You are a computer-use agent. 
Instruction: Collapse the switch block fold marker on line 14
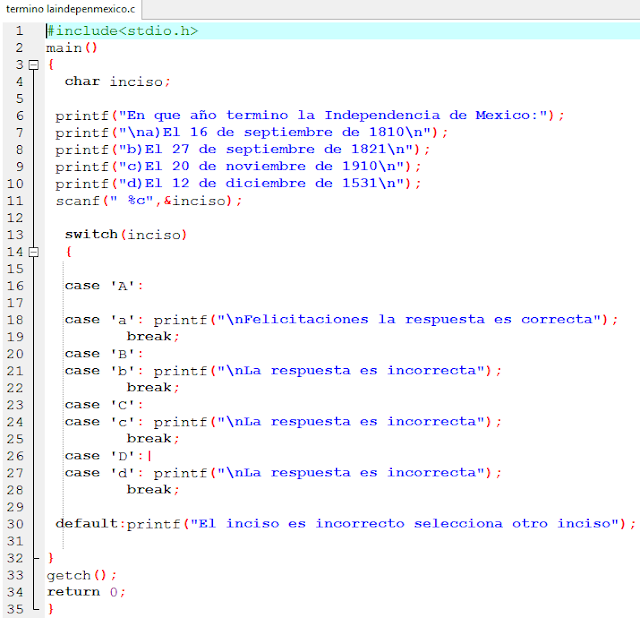point(34,252)
